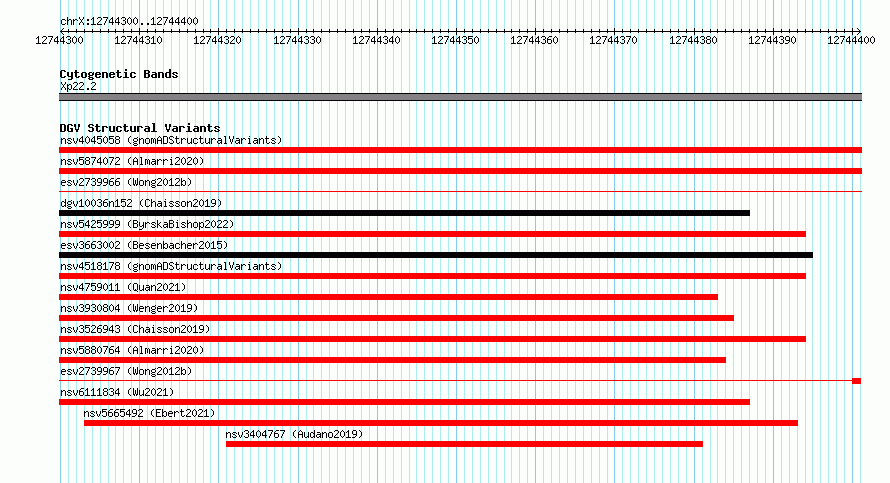The height and width of the screenshot is (483, 890).
Task: Open the esv3663002 (Besenbacher2015) label
Action: tap(144, 245)
